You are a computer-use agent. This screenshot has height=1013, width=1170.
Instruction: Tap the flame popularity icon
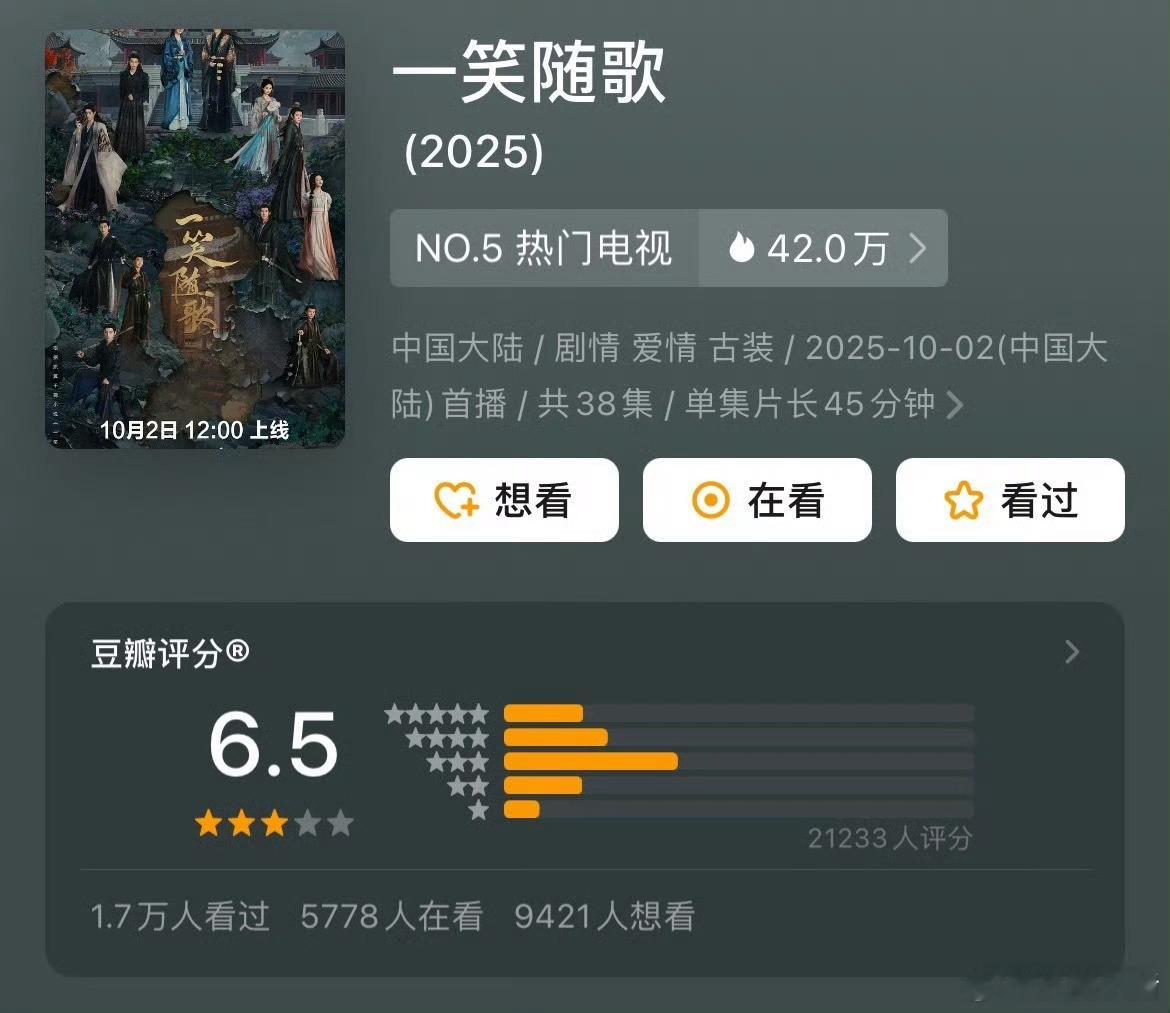point(741,248)
